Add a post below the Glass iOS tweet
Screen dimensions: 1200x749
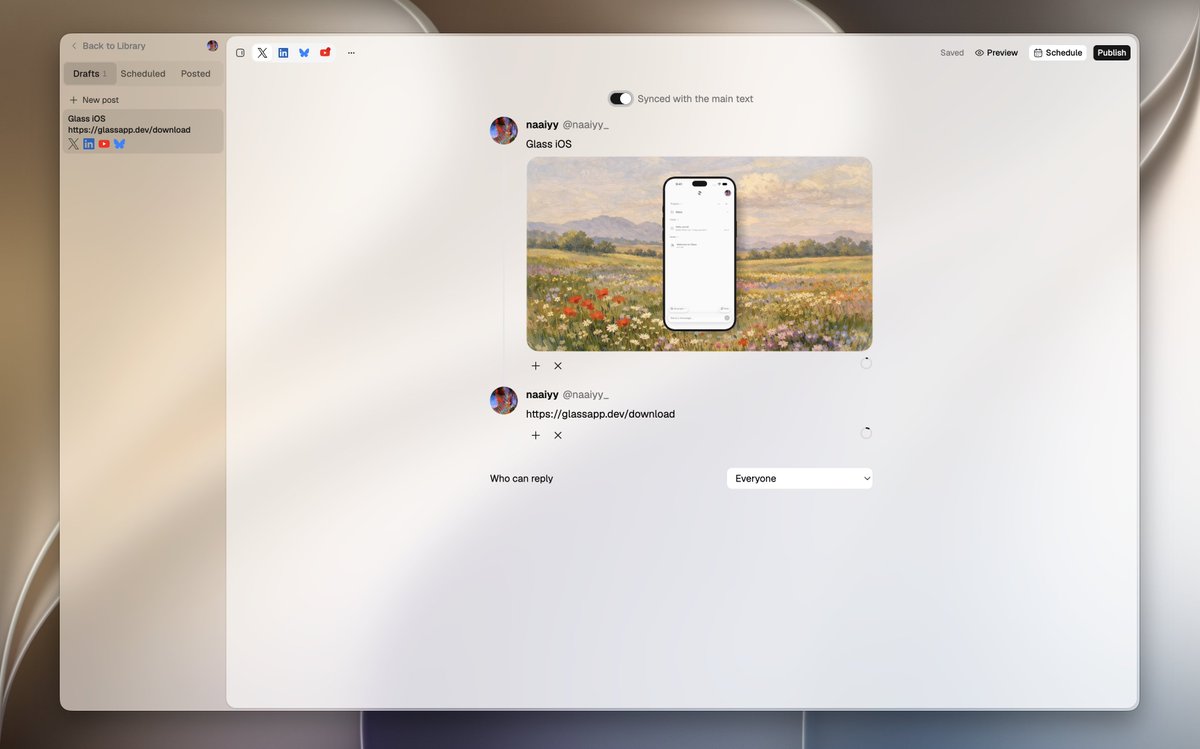click(536, 366)
